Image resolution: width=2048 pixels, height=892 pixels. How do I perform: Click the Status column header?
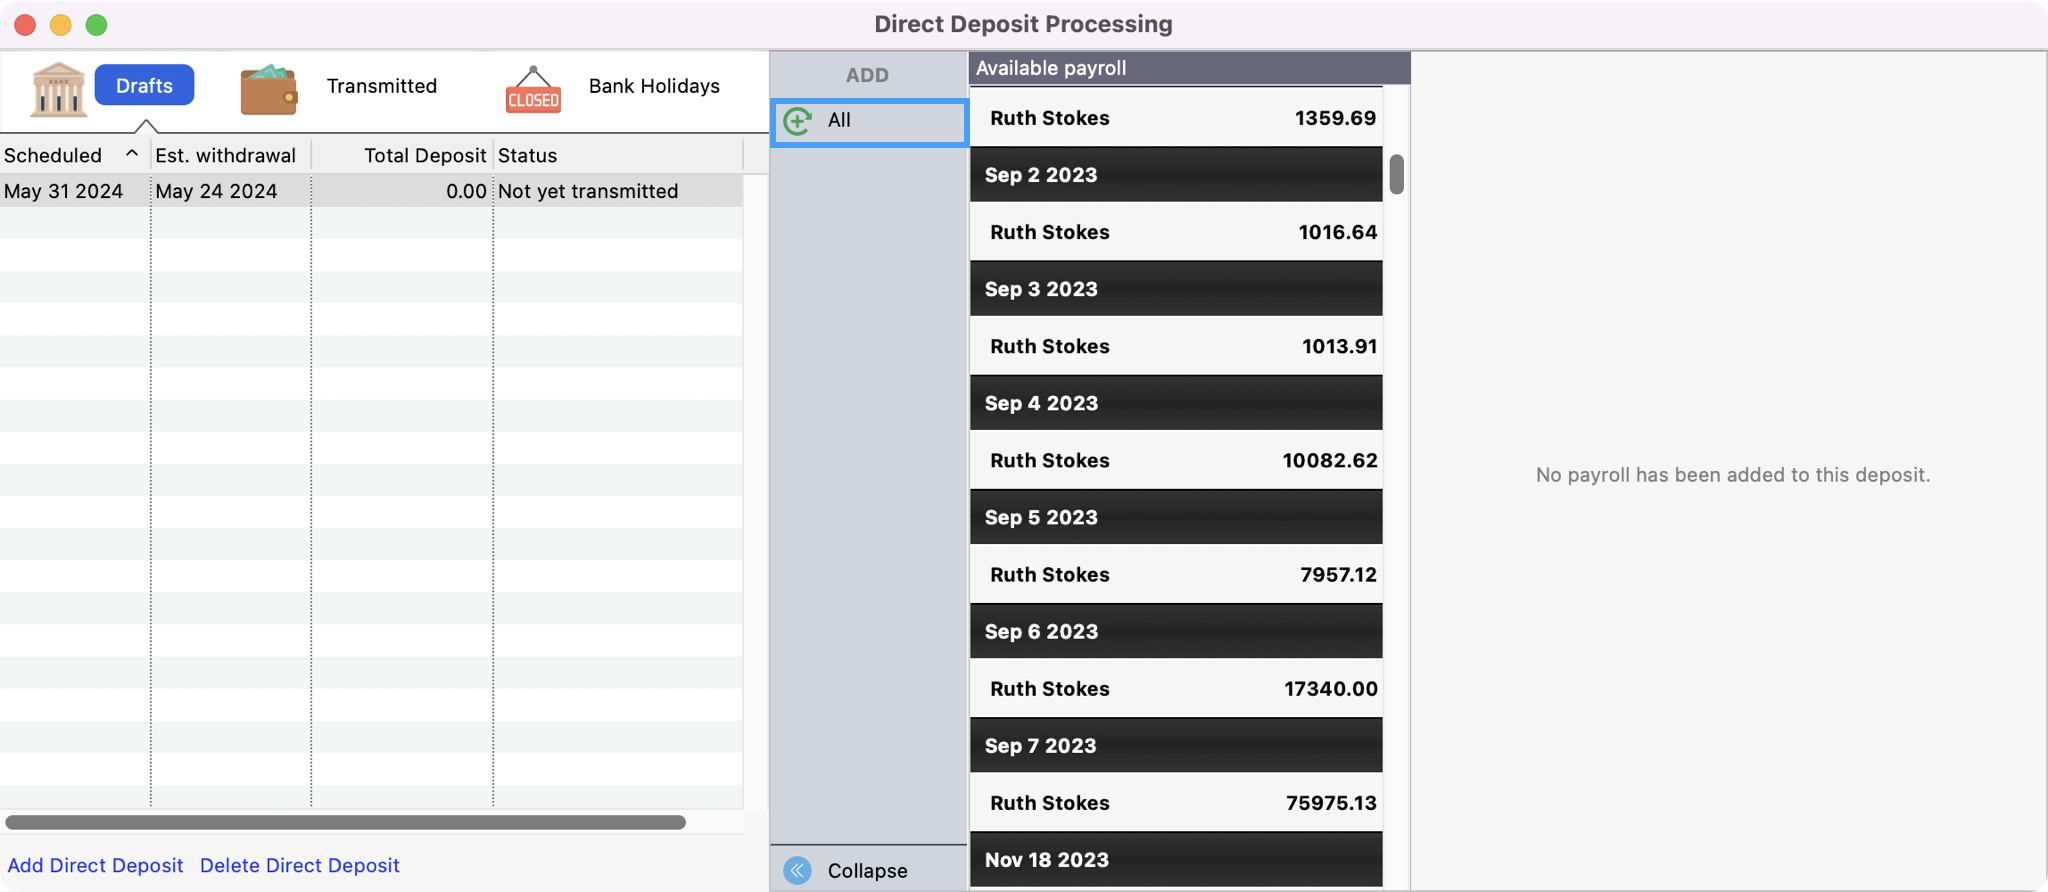[528, 155]
